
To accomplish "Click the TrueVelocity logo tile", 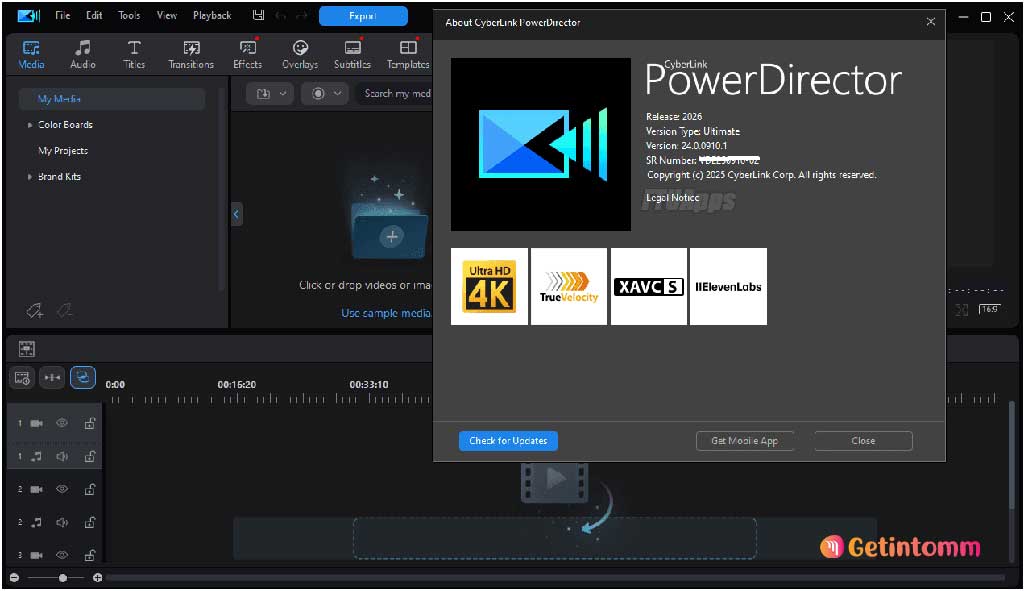I will (569, 286).
